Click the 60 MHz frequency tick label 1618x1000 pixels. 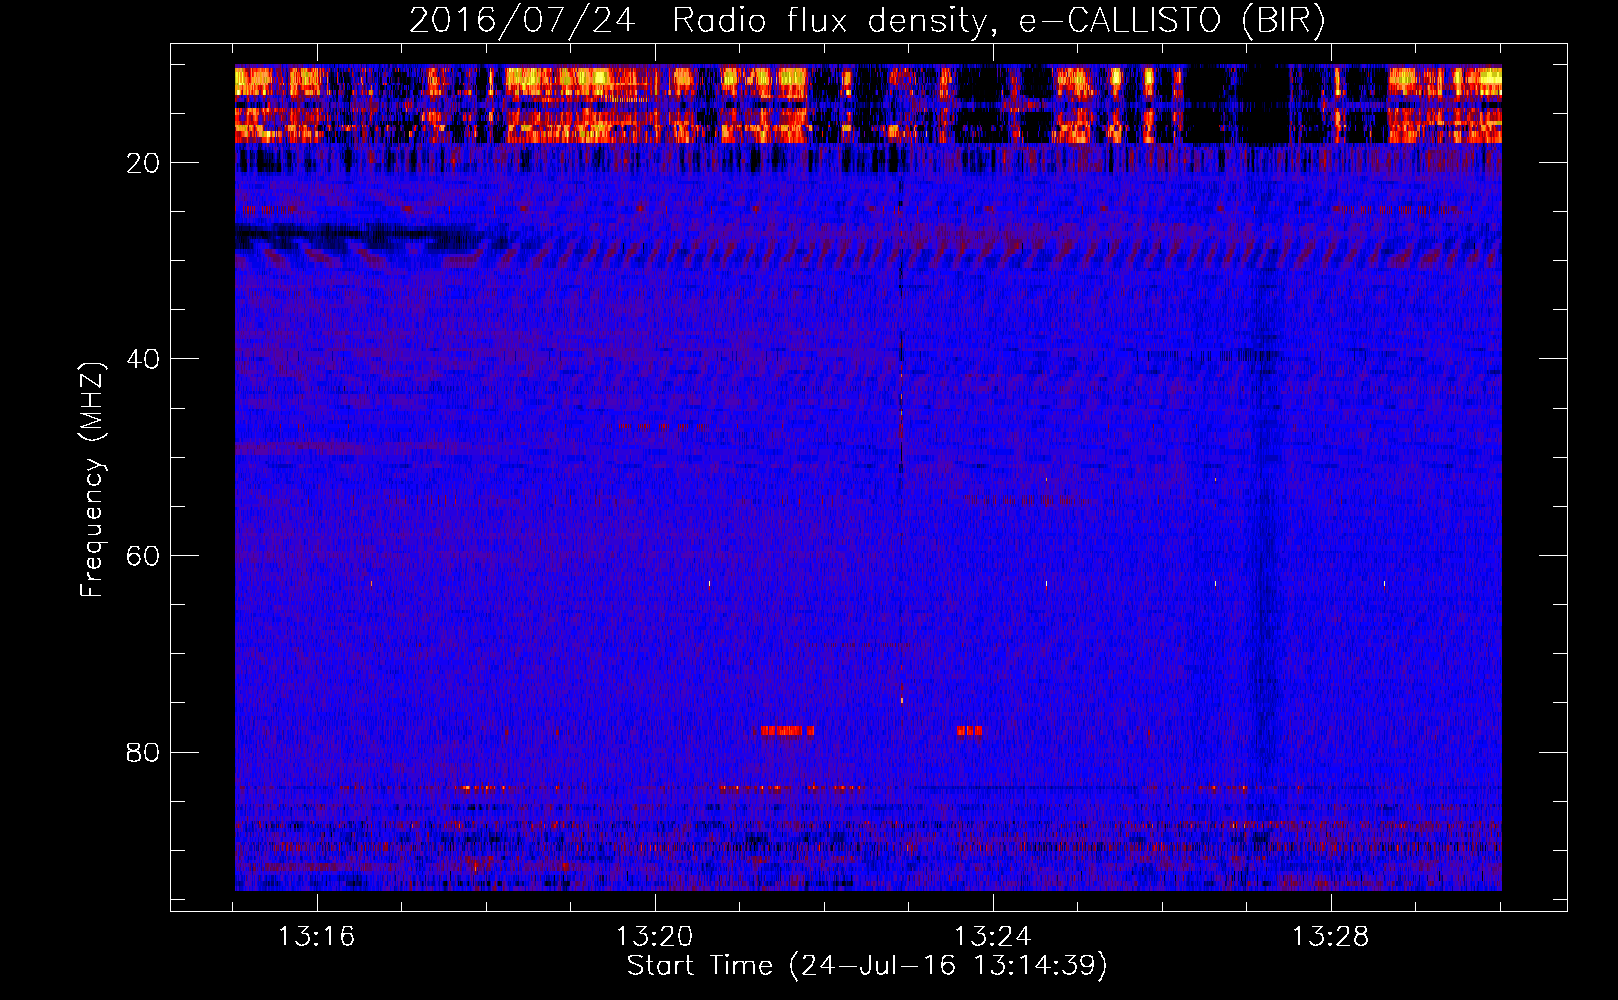144,556
